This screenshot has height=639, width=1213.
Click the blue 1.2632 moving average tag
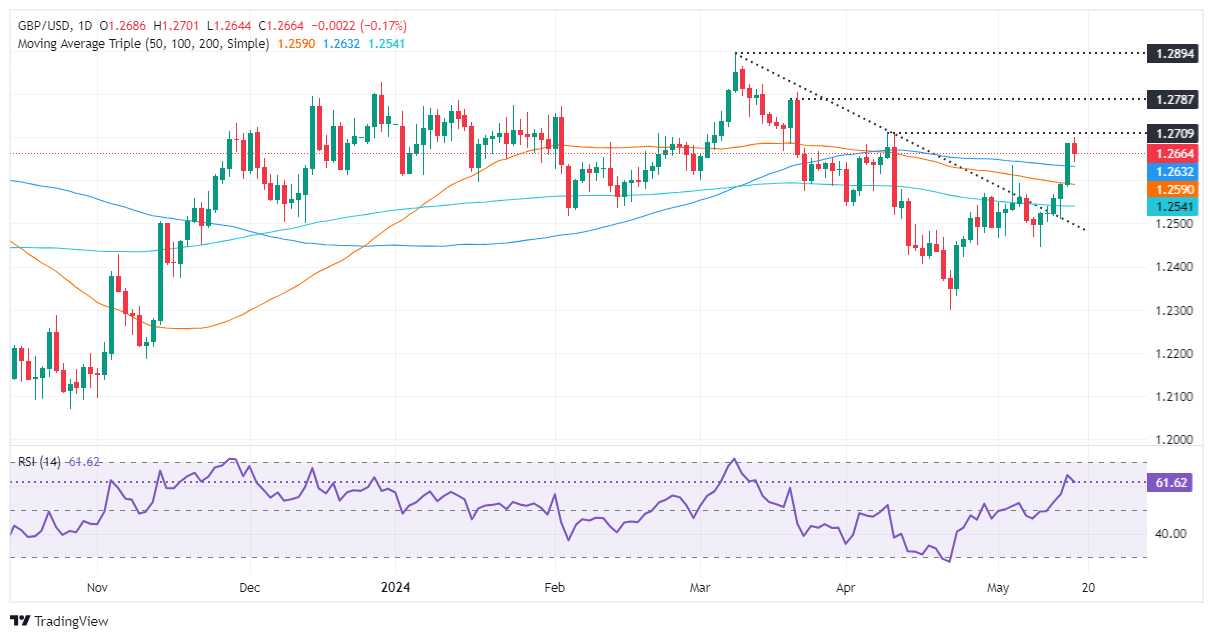pyautogui.click(x=1175, y=170)
